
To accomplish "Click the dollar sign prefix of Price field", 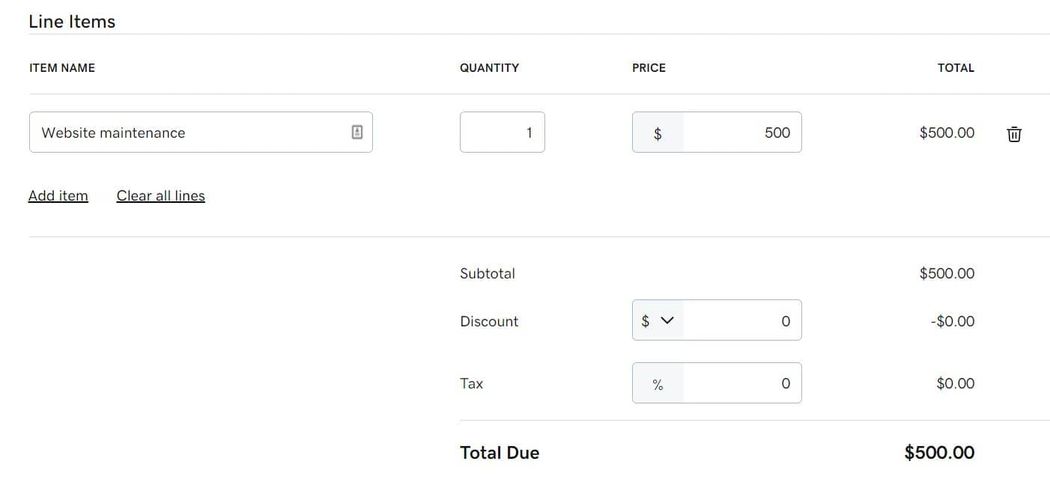I will point(658,133).
